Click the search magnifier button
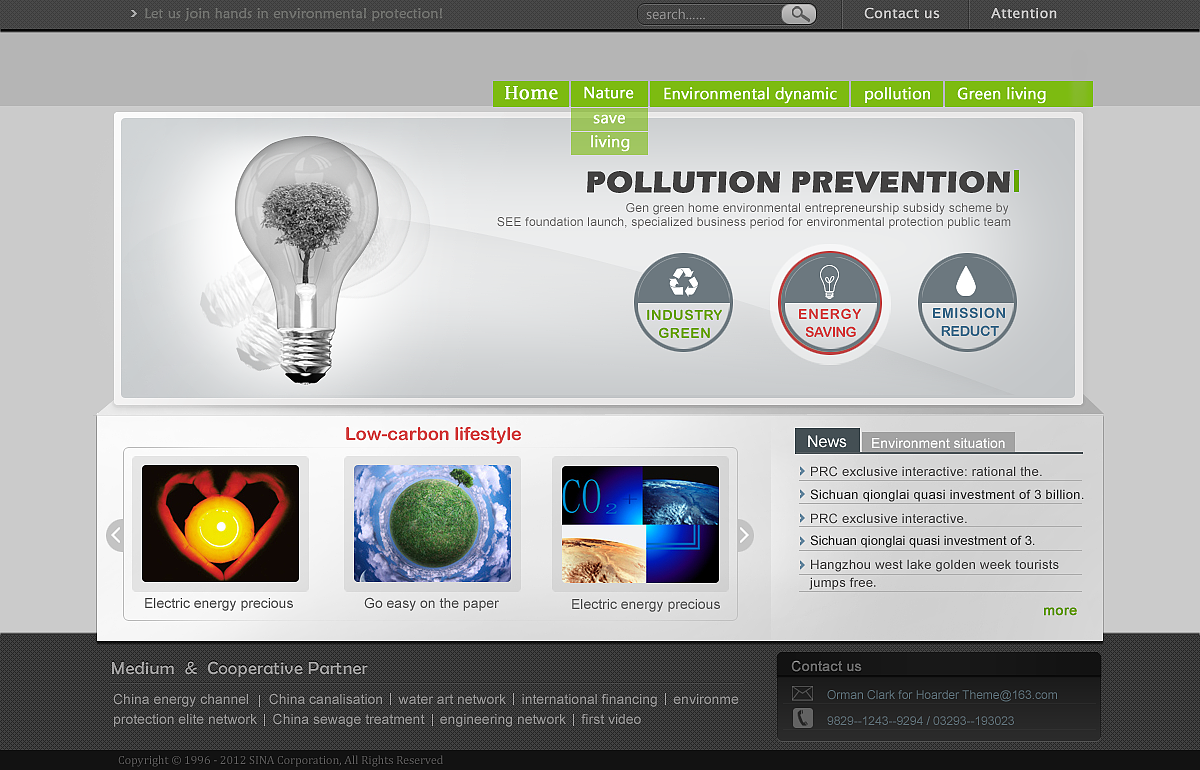This screenshot has height=770, width=1200. [x=798, y=14]
